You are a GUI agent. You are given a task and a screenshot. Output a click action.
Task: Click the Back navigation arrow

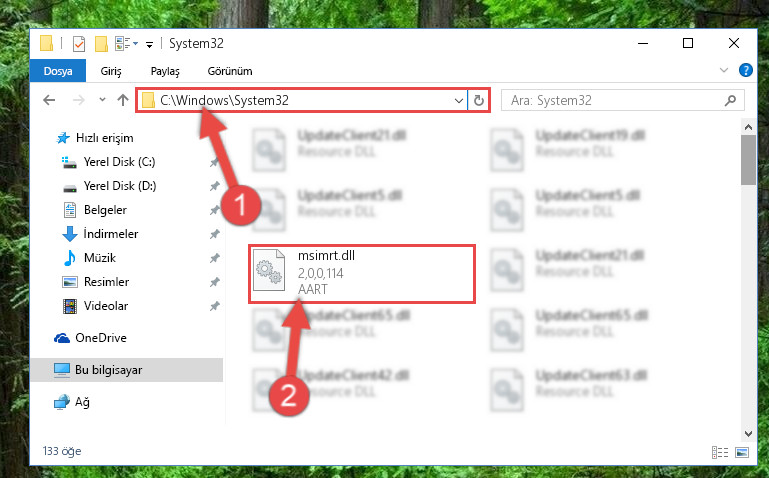click(49, 100)
